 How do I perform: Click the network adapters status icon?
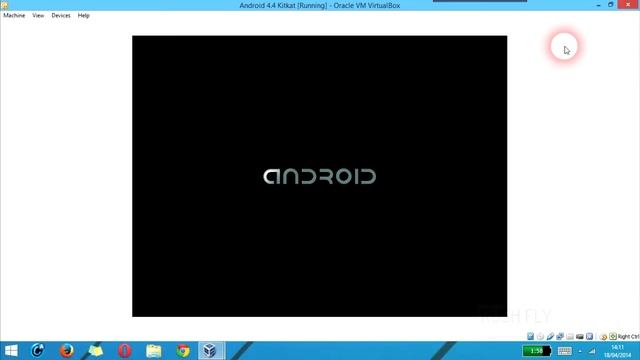click(560, 336)
